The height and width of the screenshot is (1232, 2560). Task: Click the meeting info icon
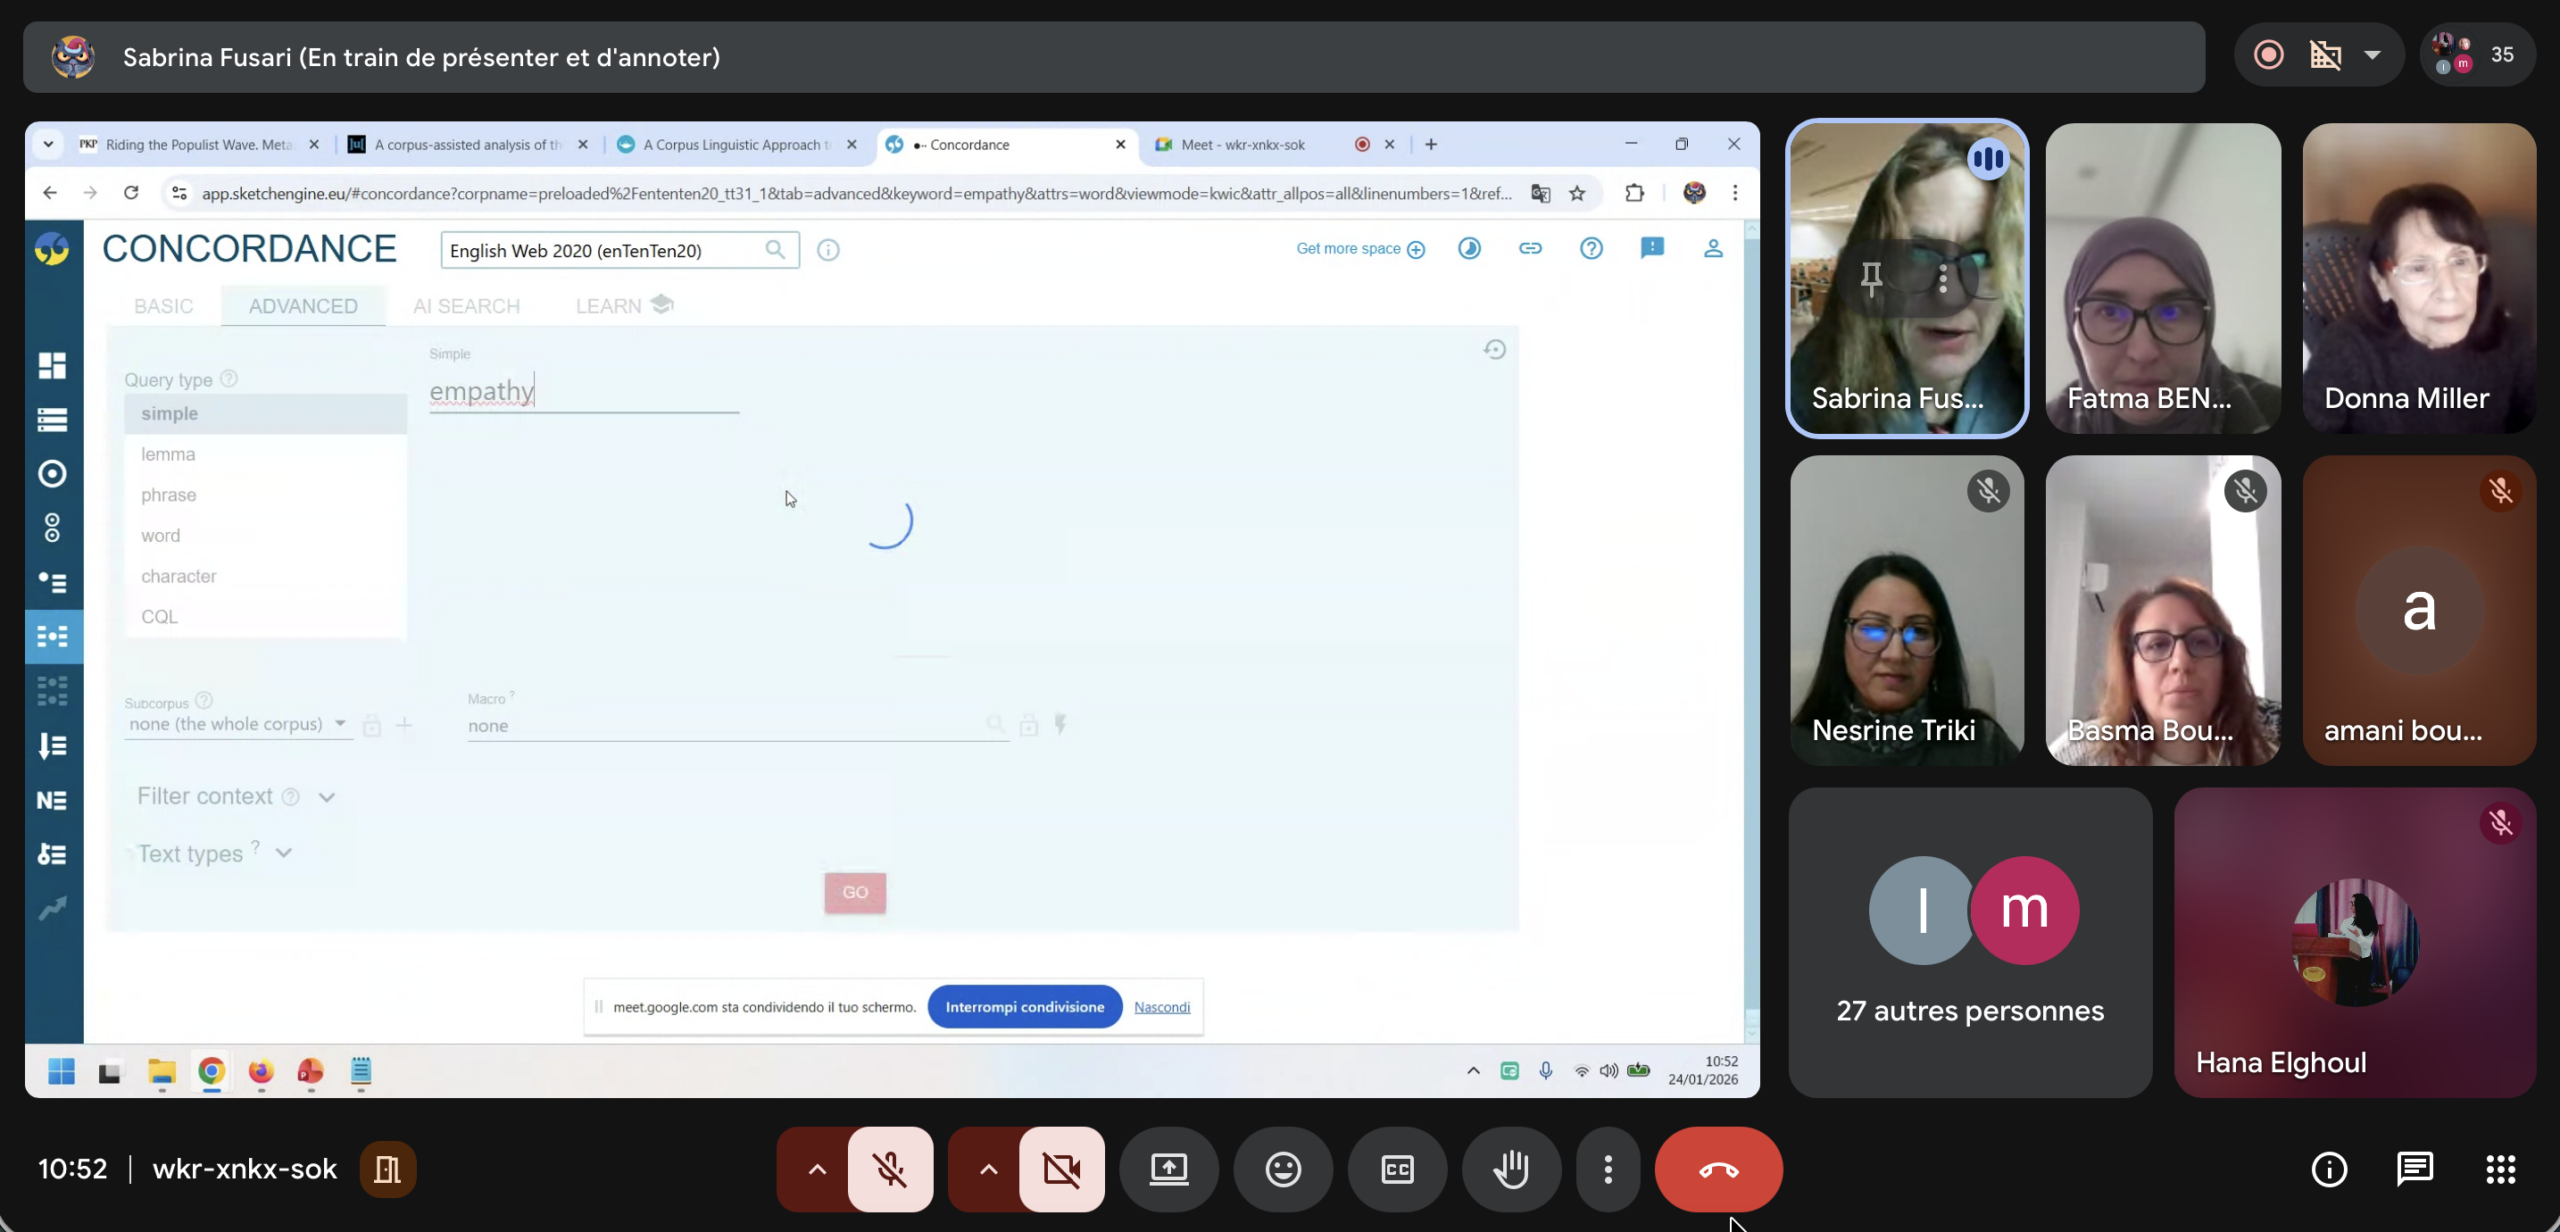[2329, 1169]
